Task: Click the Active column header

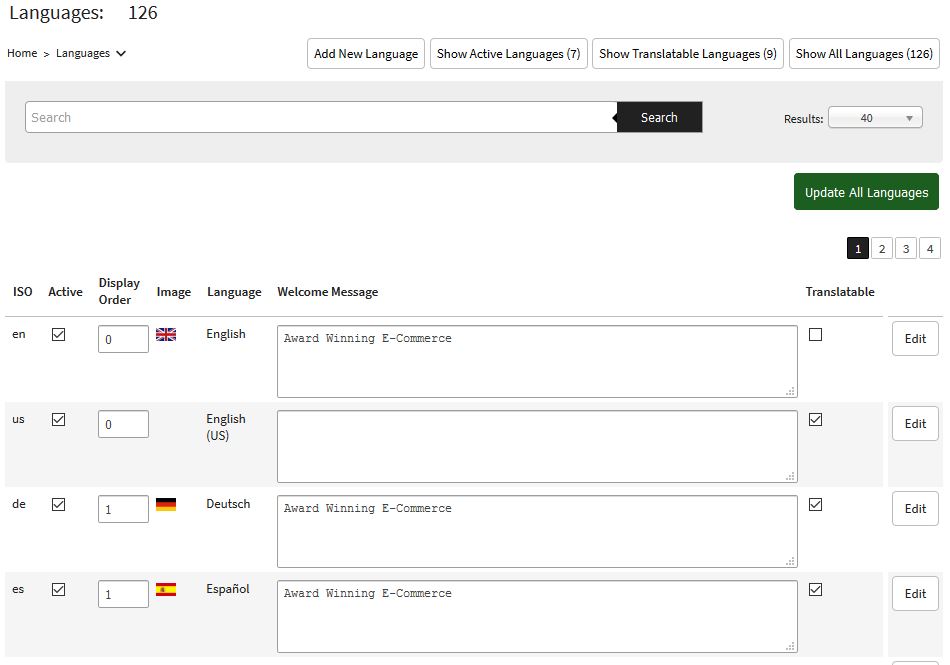Action: (x=65, y=291)
